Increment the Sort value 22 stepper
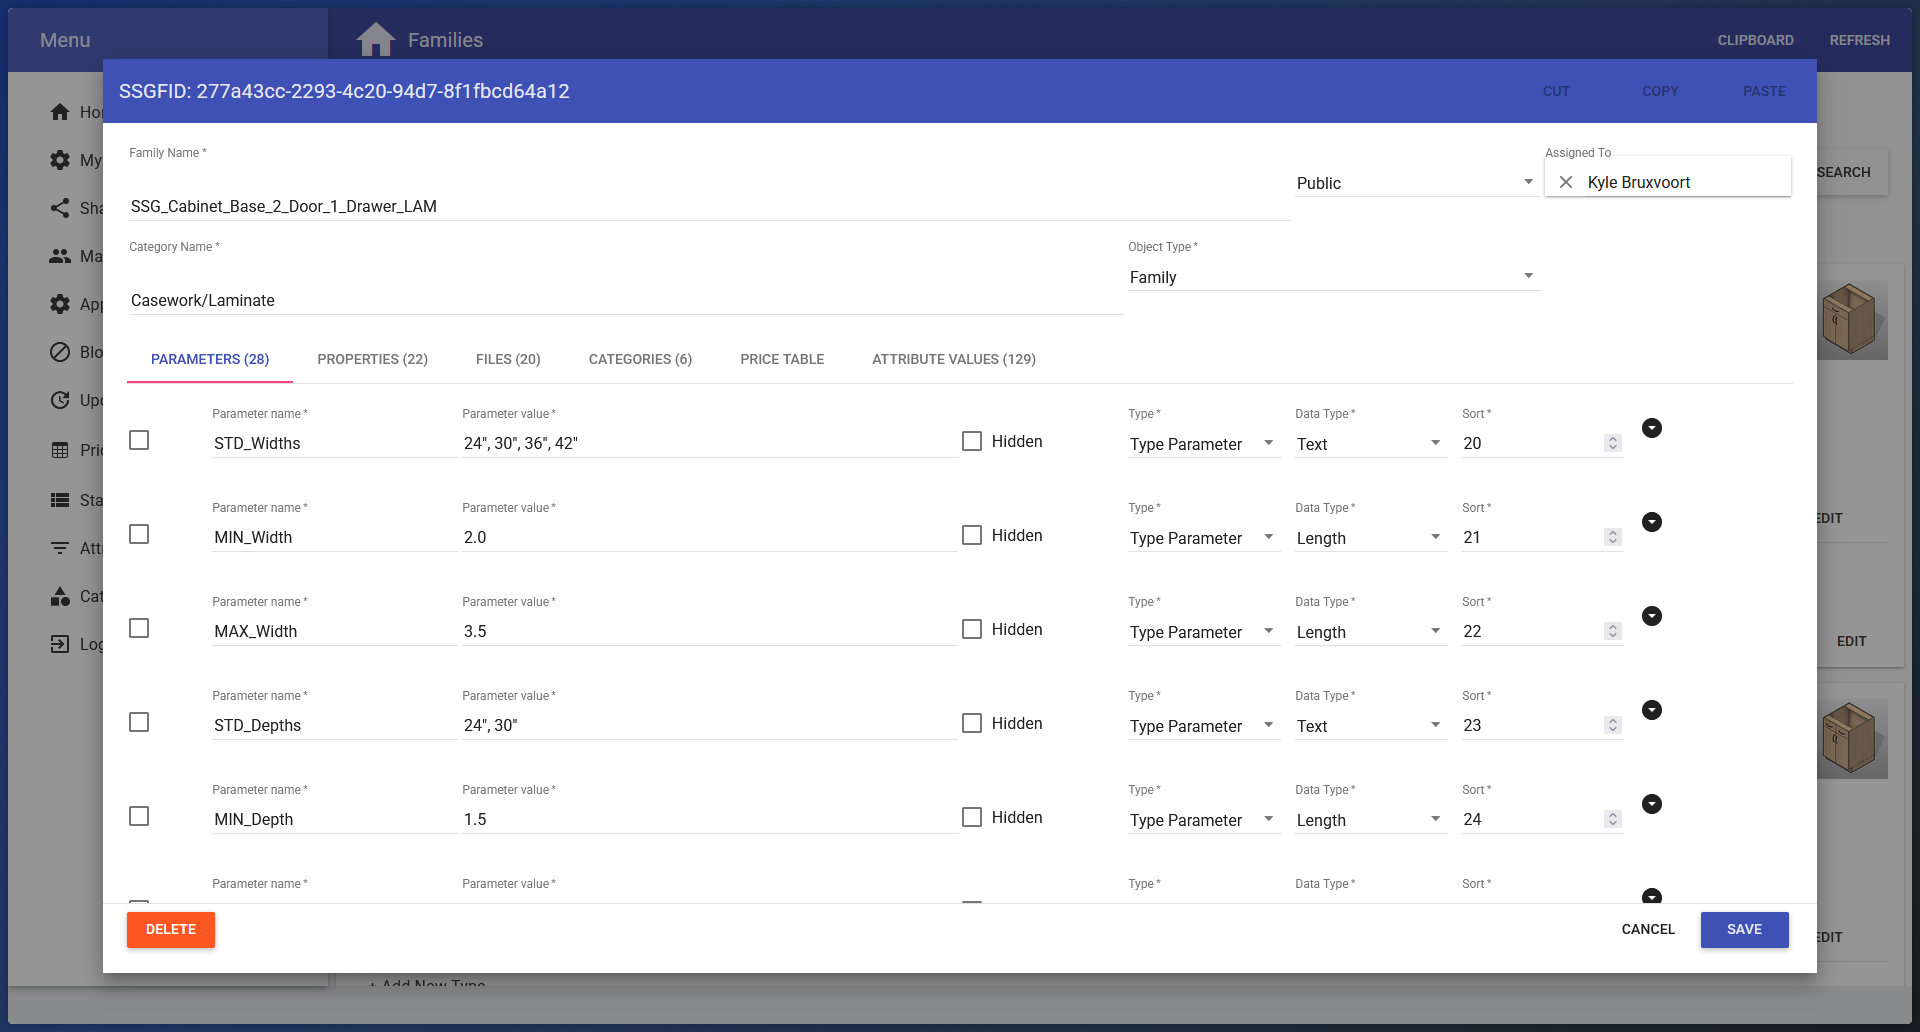 [1612, 626]
